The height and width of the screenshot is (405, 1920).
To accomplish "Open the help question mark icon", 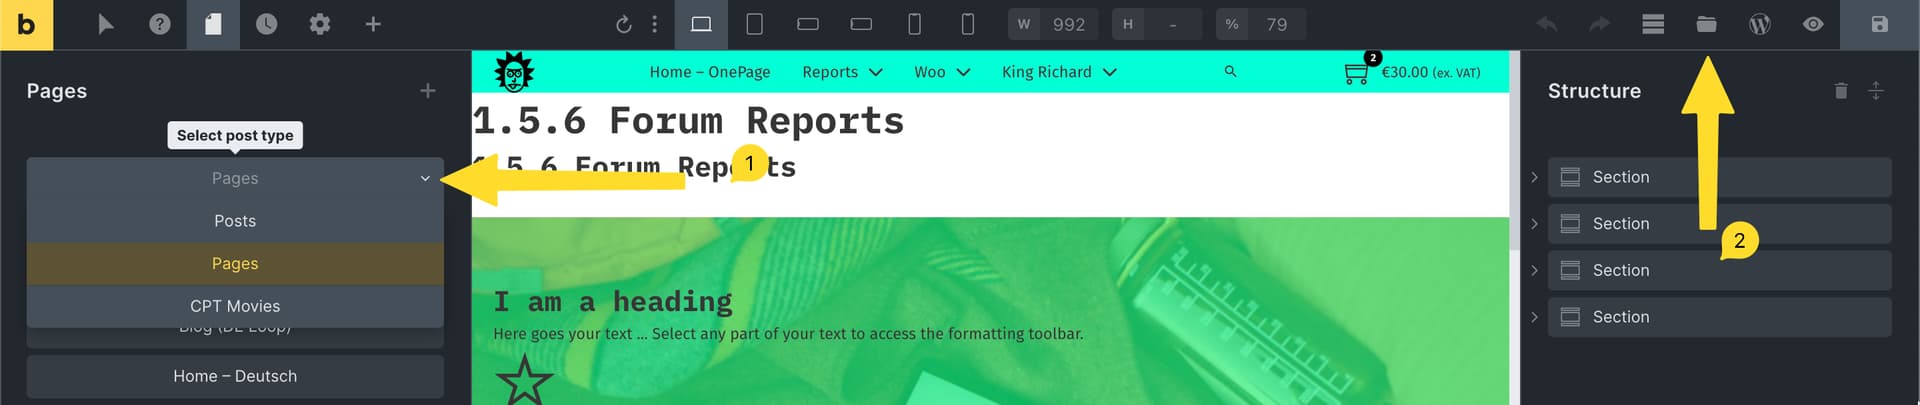I will 160,24.
